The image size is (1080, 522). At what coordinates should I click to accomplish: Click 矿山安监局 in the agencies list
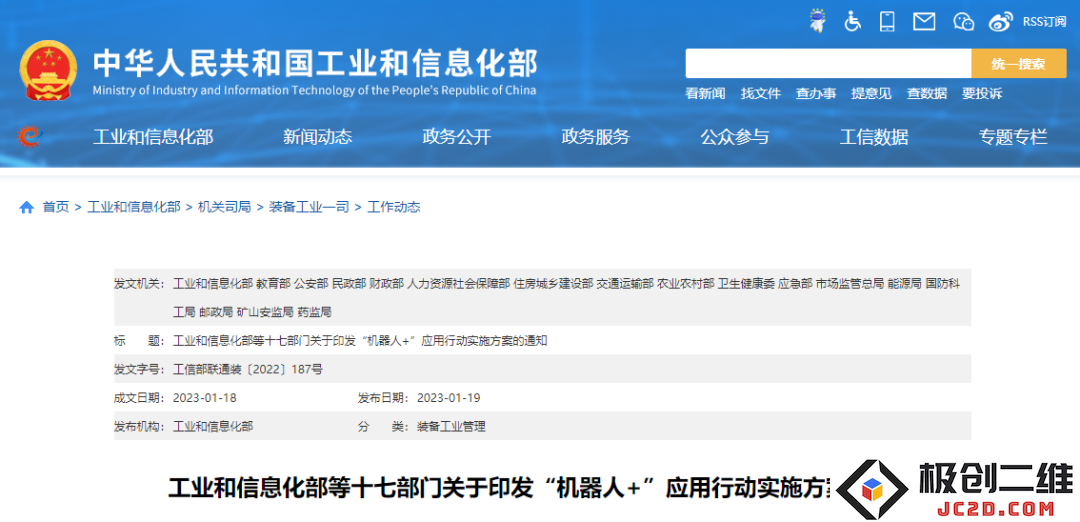coord(265,313)
